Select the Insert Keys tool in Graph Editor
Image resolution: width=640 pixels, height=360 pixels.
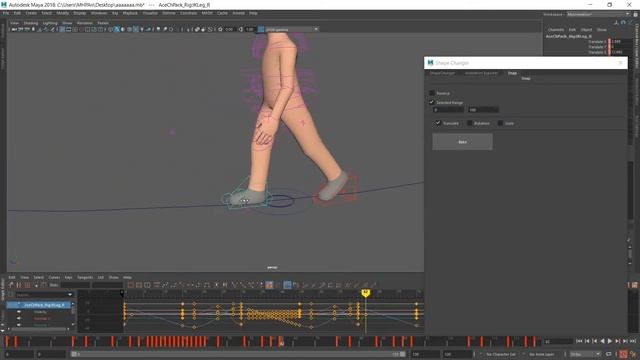coord(19,285)
